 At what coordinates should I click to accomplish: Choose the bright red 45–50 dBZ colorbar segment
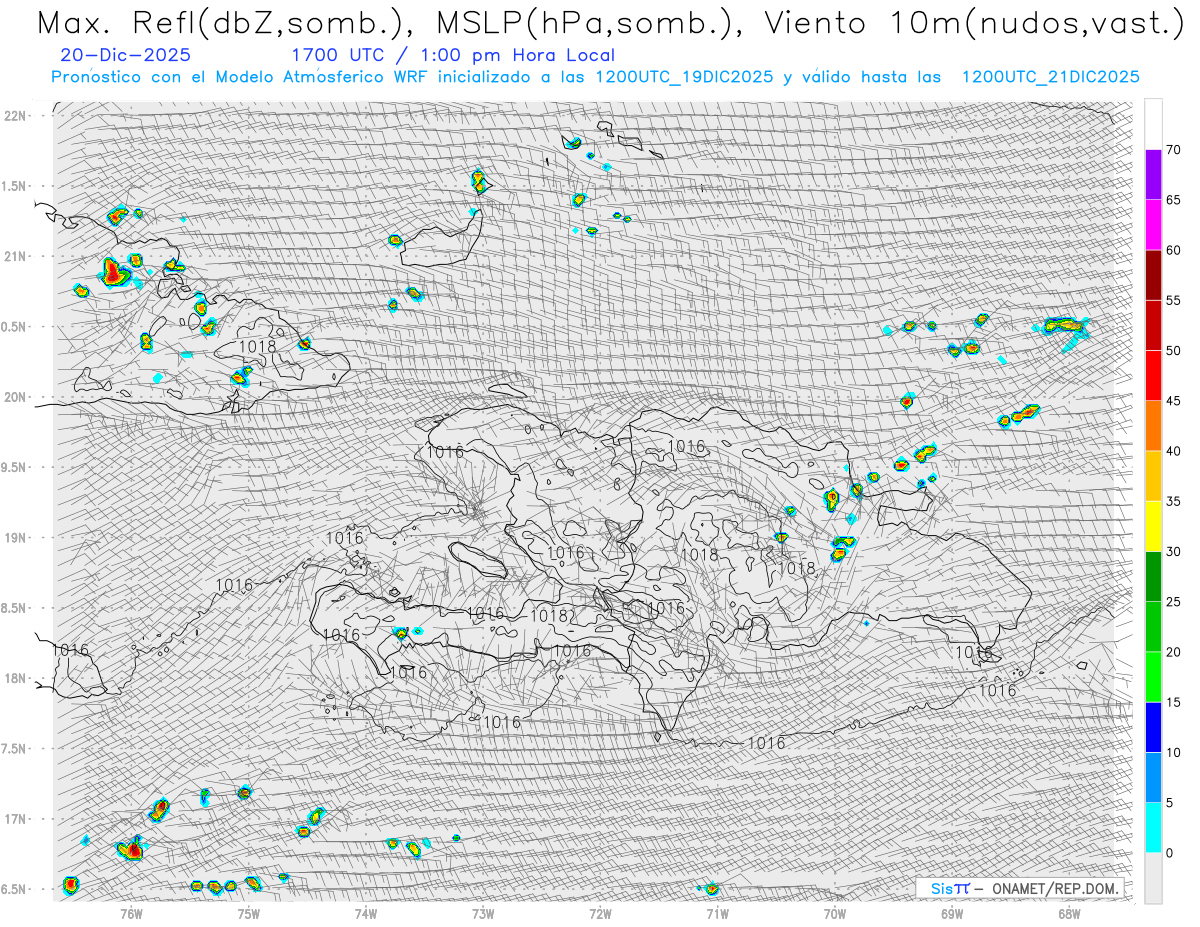point(1153,376)
